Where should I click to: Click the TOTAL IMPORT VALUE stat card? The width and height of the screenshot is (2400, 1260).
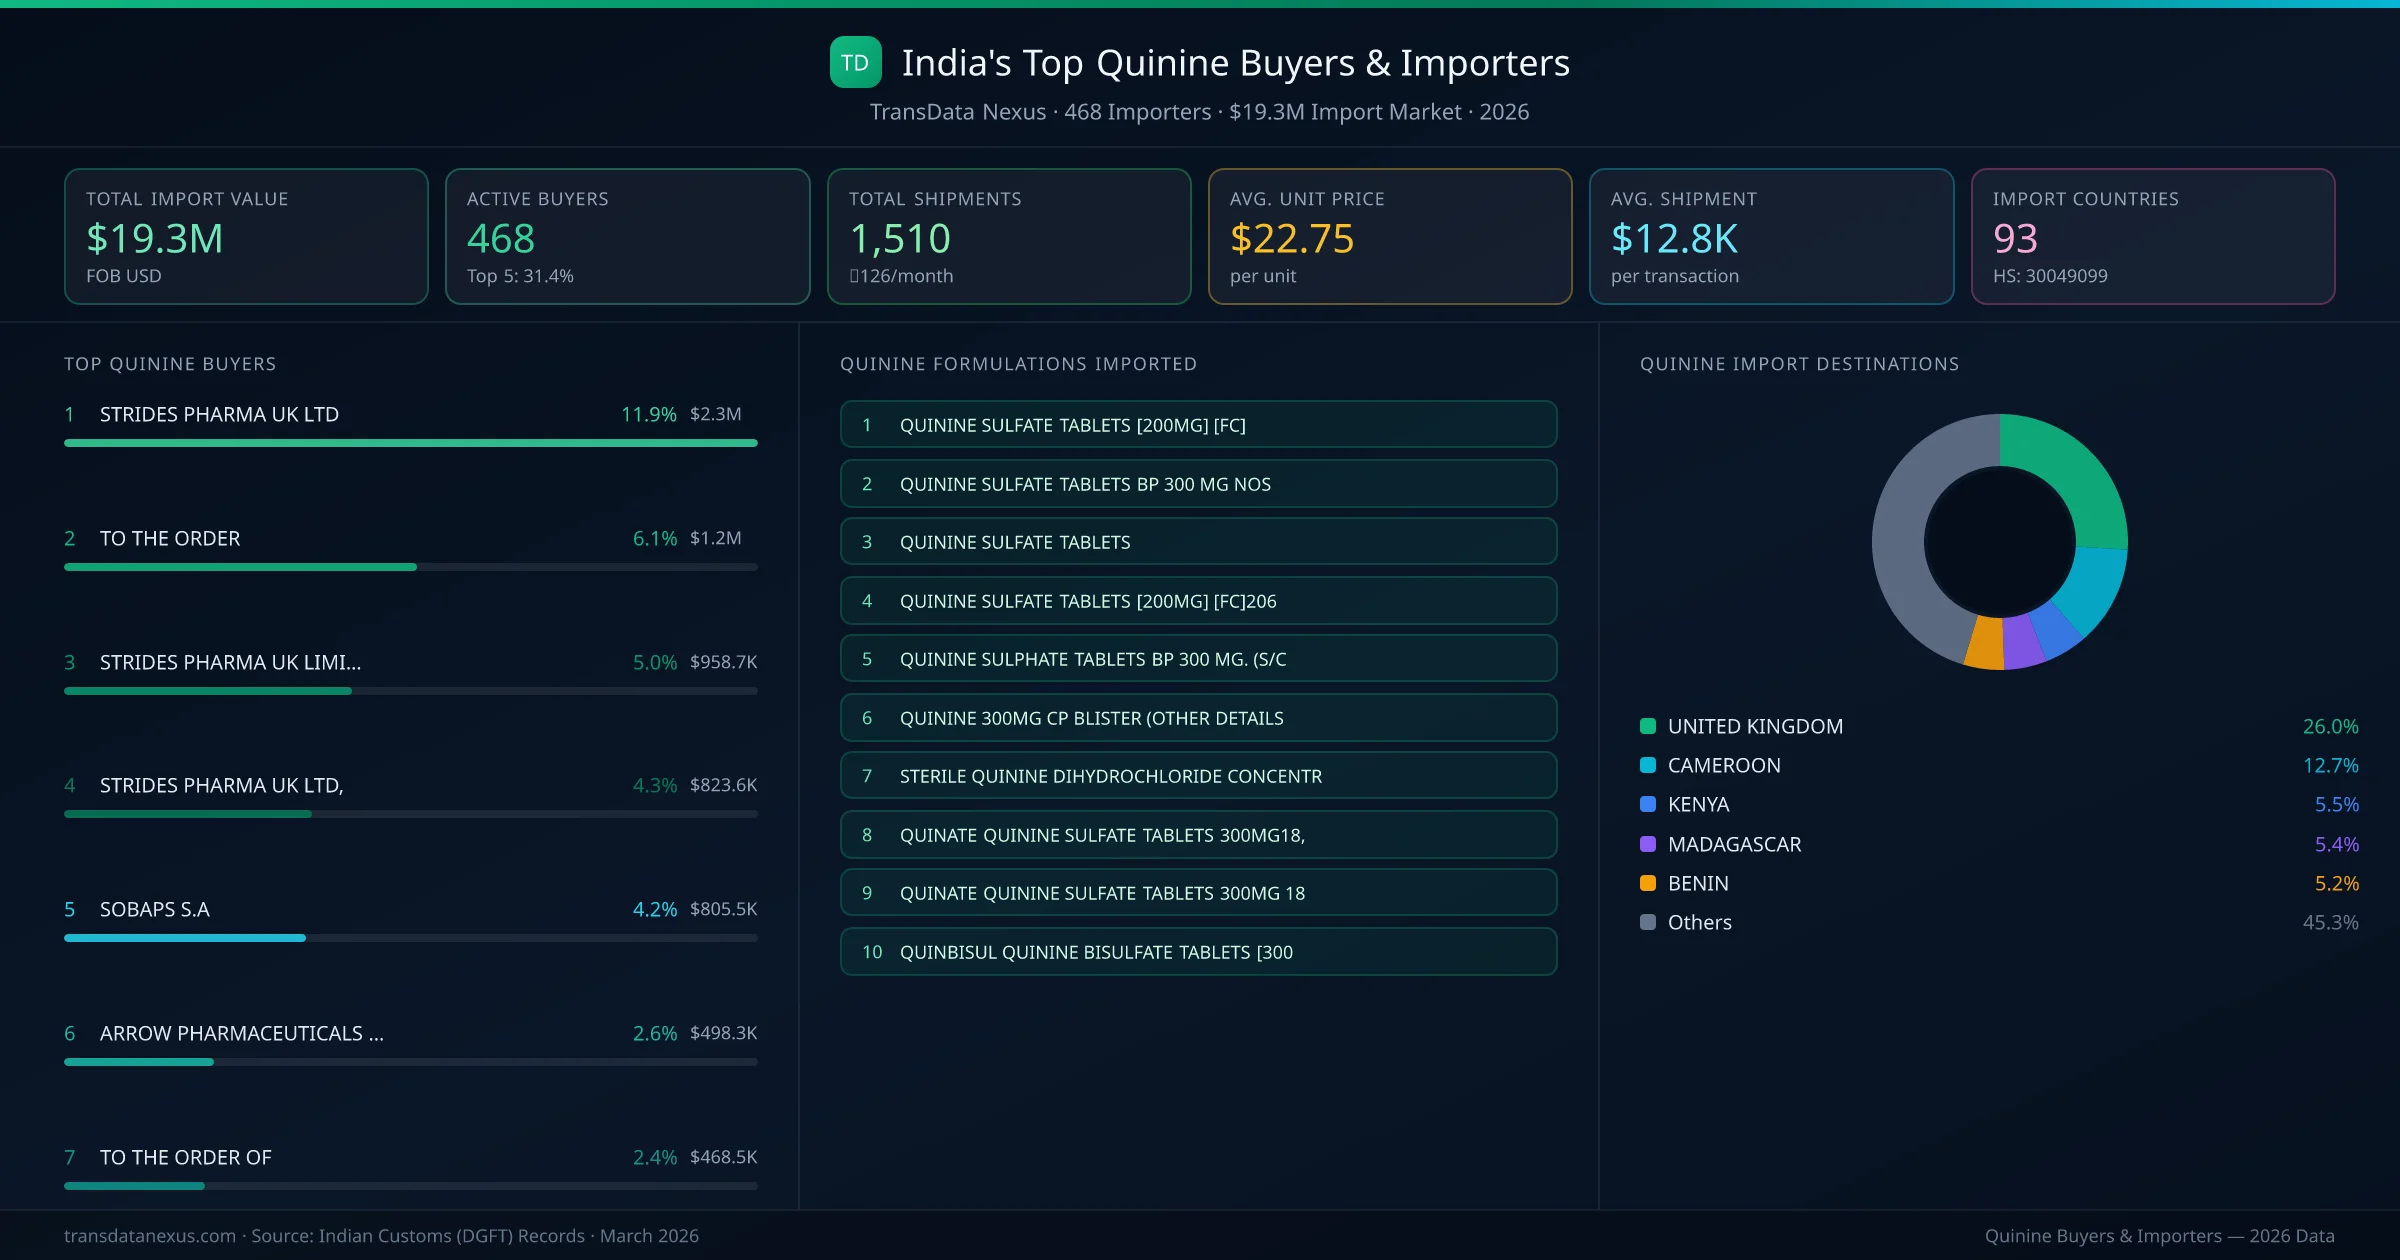245,236
